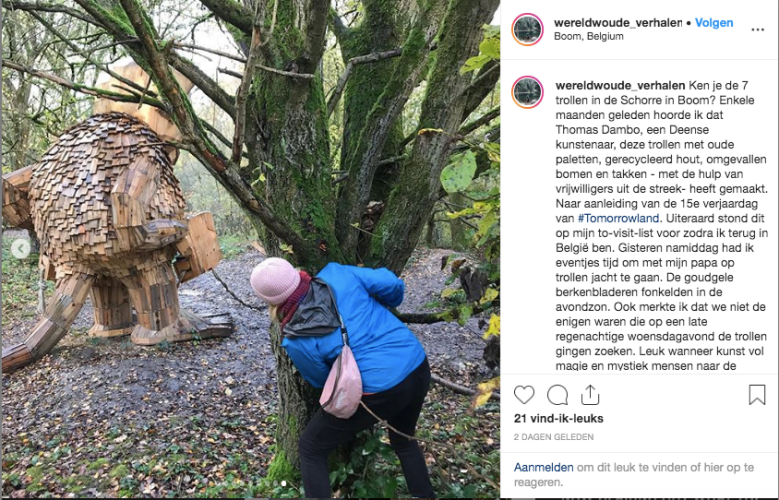The height and width of the screenshot is (500, 779).
Task: Save post with the bookmark icon
Action: (x=757, y=395)
